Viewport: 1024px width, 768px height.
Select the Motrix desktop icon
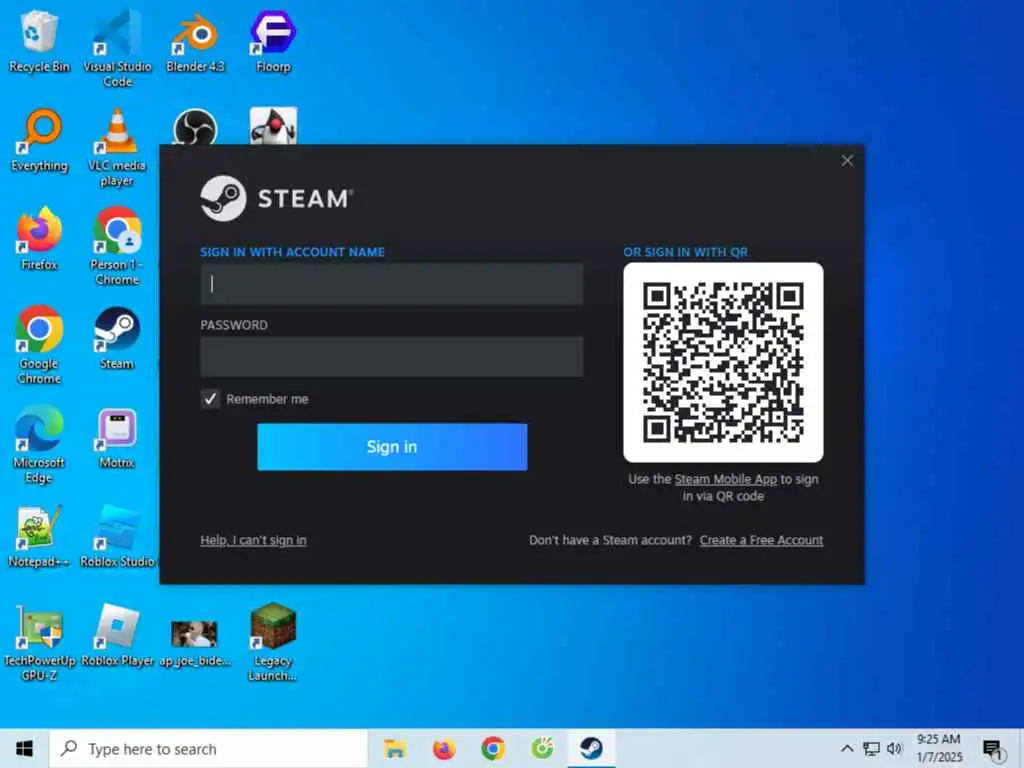[x=118, y=438]
